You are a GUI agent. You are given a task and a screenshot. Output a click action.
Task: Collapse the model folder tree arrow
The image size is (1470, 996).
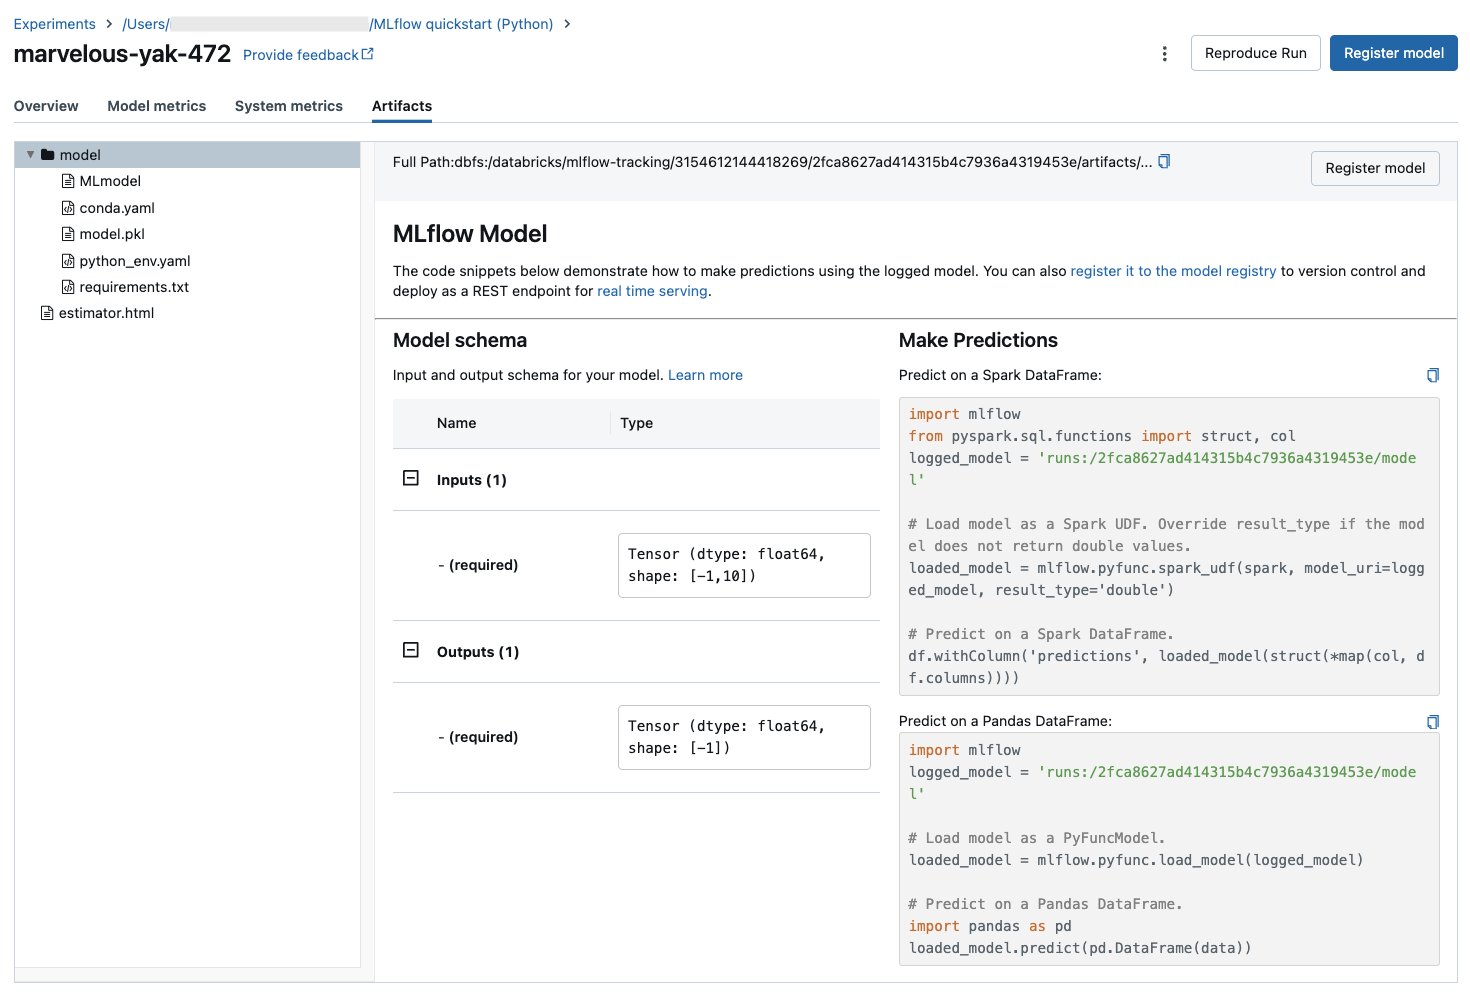[x=30, y=155]
